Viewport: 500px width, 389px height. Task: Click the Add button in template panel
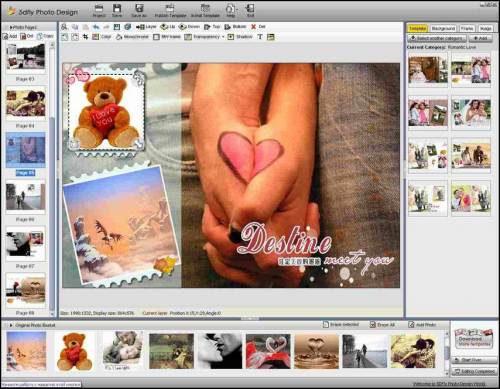(x=480, y=38)
